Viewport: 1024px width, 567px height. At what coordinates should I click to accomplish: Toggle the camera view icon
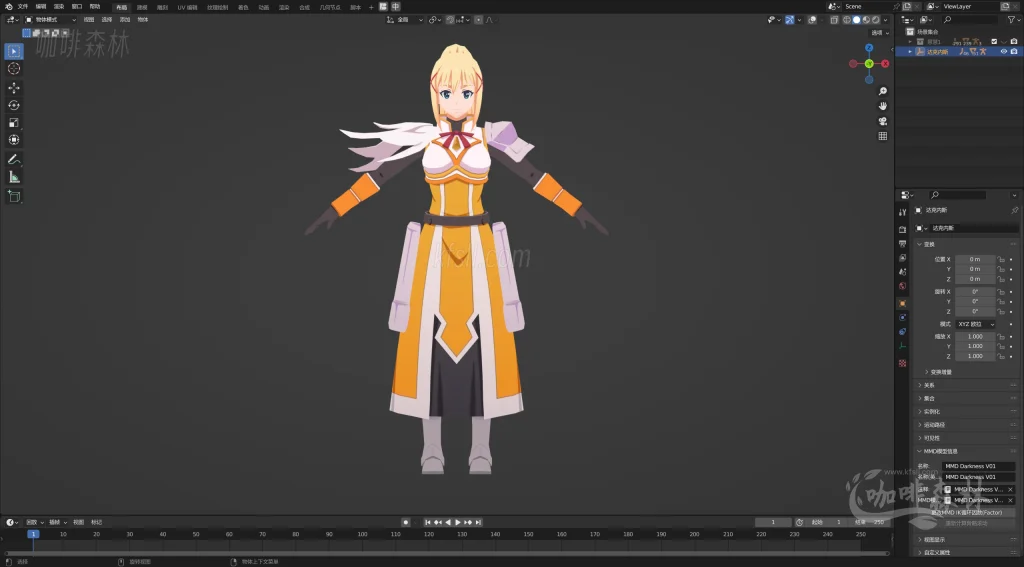pyautogui.click(x=883, y=122)
